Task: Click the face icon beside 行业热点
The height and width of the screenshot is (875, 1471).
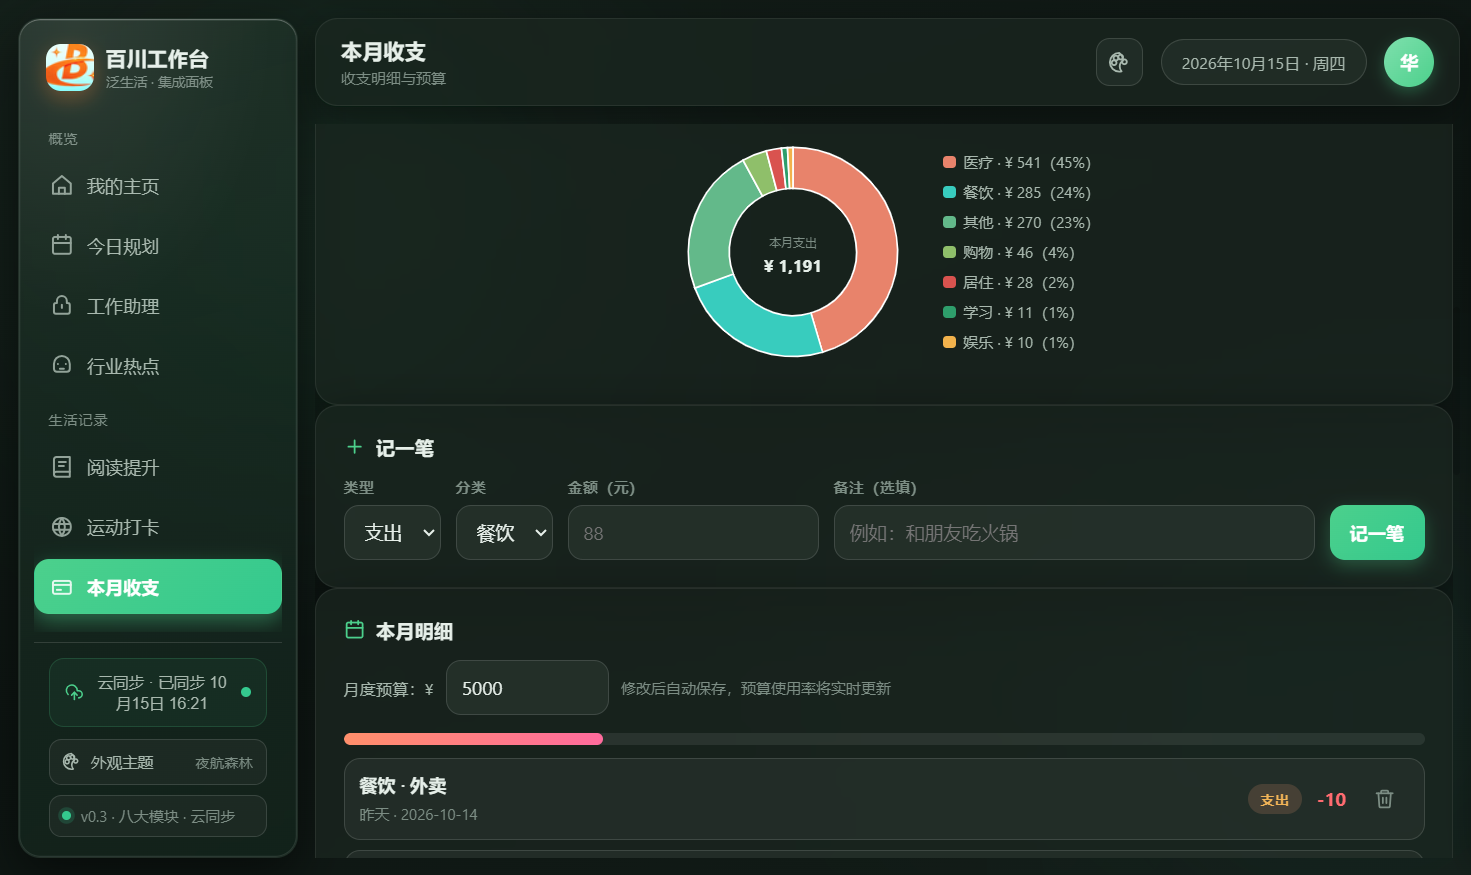Action: click(x=62, y=365)
